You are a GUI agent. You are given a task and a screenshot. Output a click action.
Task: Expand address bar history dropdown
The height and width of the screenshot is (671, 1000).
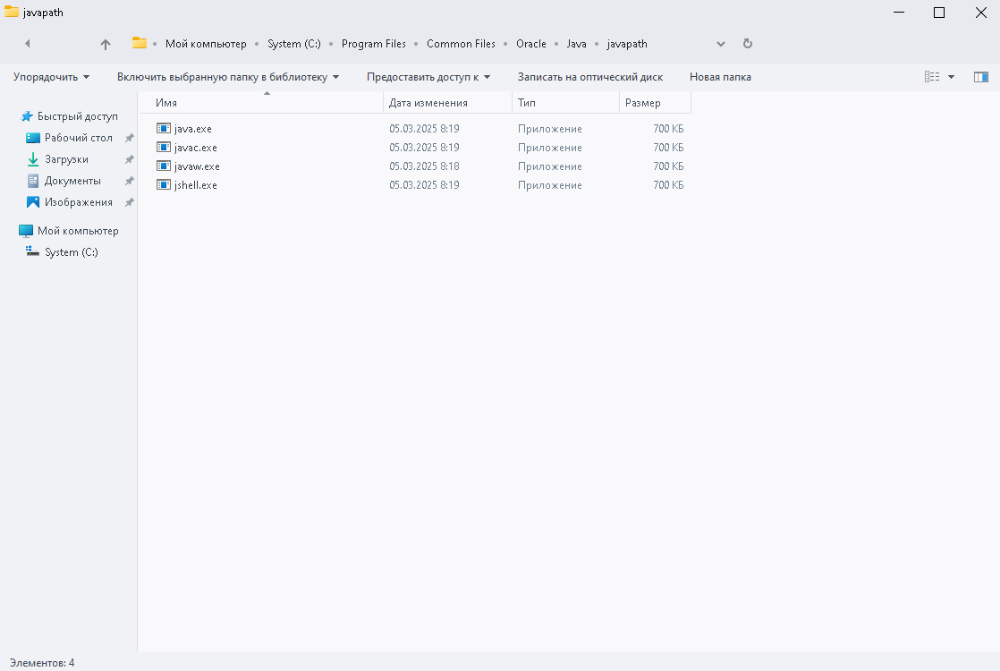[721, 44]
